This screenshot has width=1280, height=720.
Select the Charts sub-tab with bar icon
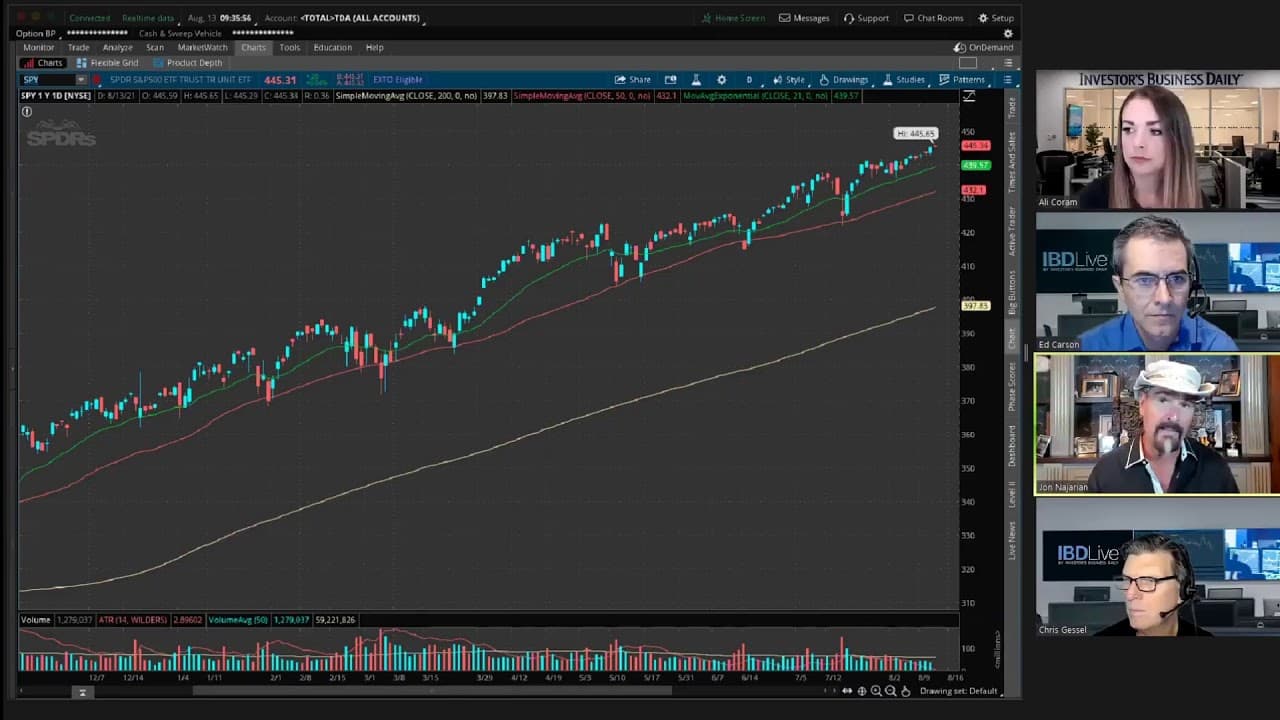click(x=43, y=63)
